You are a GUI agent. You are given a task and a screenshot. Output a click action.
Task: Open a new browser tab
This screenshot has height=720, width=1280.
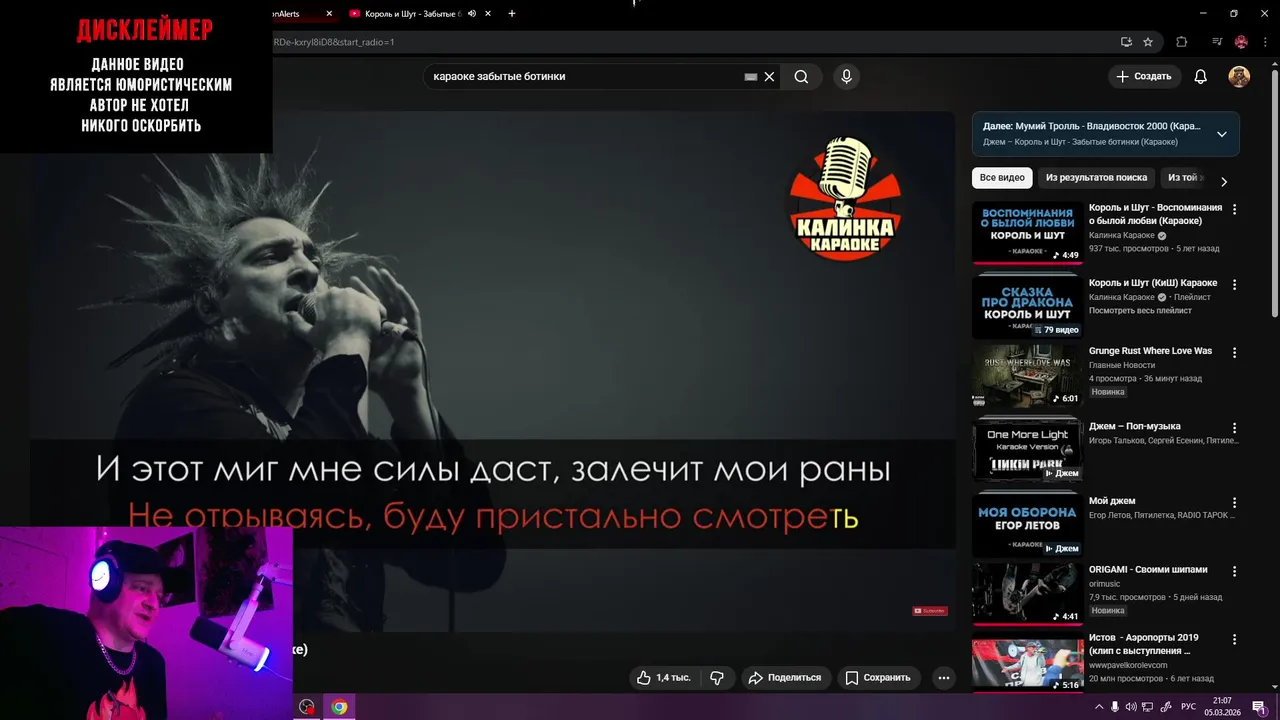coord(512,14)
